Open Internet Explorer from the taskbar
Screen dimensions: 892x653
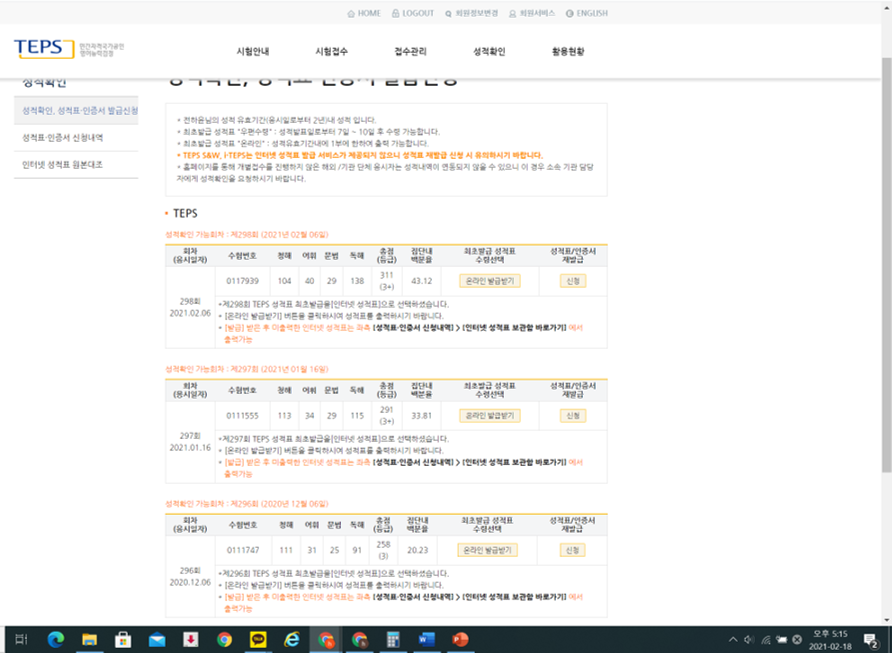292,639
